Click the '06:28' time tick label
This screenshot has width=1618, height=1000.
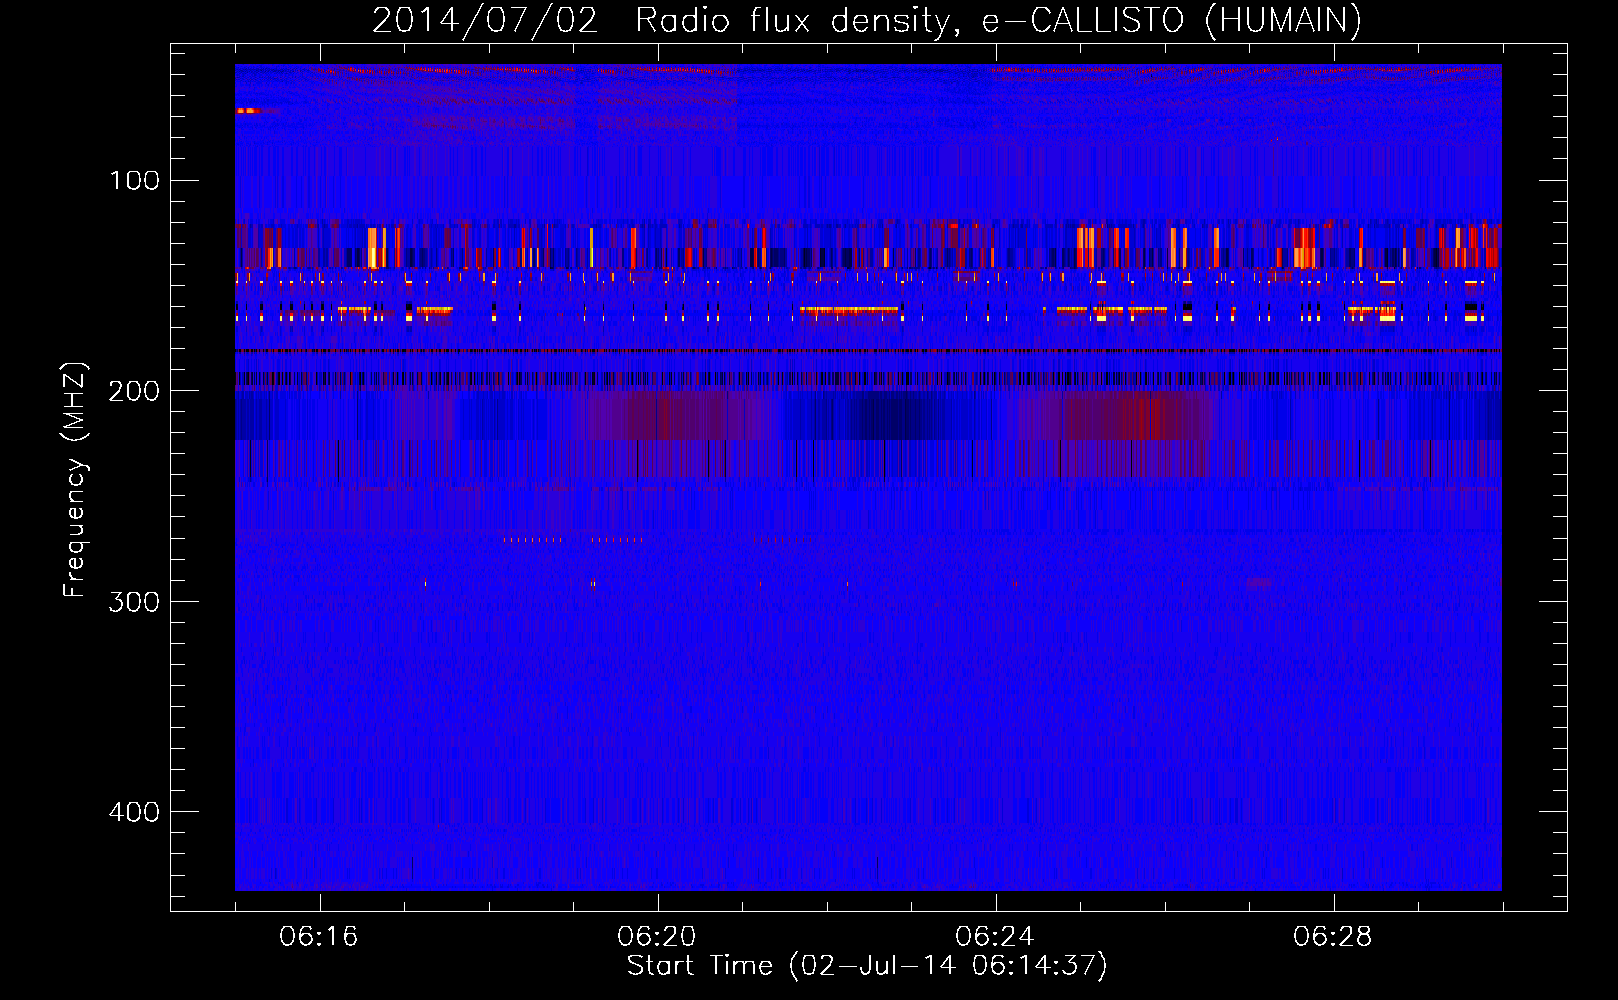click(1333, 936)
